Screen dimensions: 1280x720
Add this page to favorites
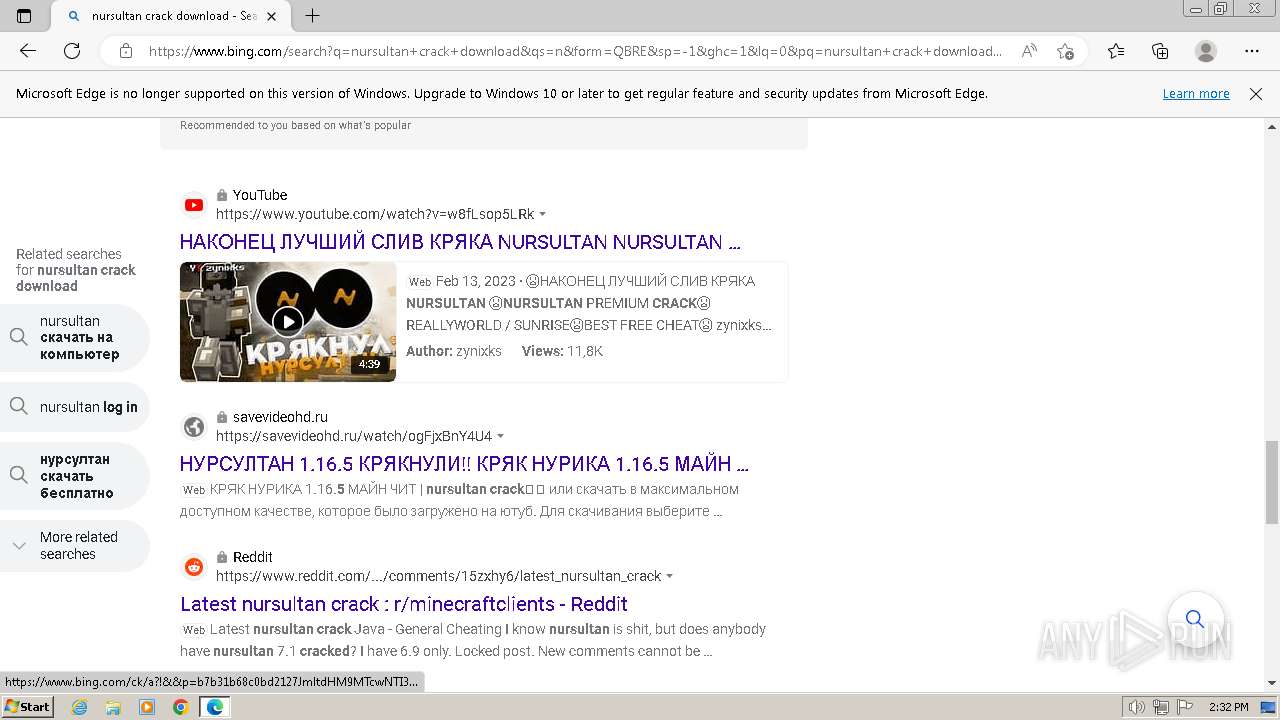[x=1065, y=51]
